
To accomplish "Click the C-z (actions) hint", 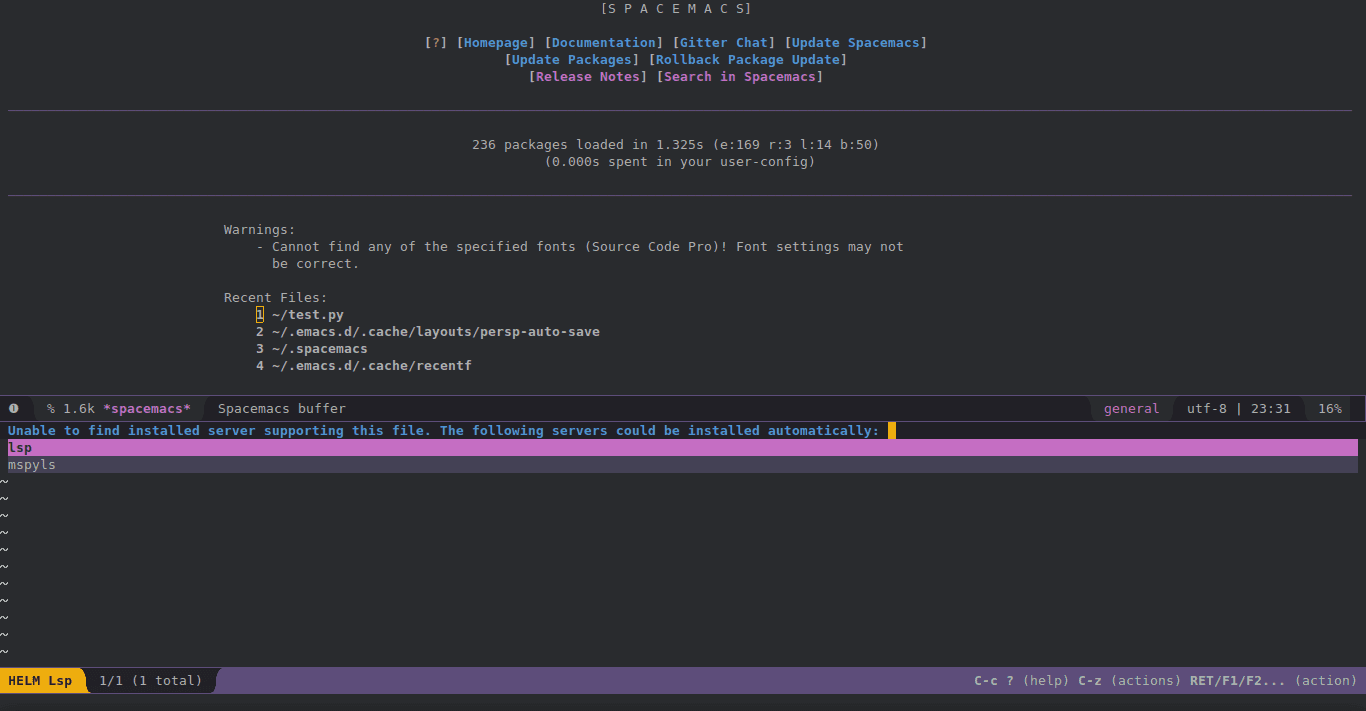I will pyautogui.click(x=1130, y=681).
